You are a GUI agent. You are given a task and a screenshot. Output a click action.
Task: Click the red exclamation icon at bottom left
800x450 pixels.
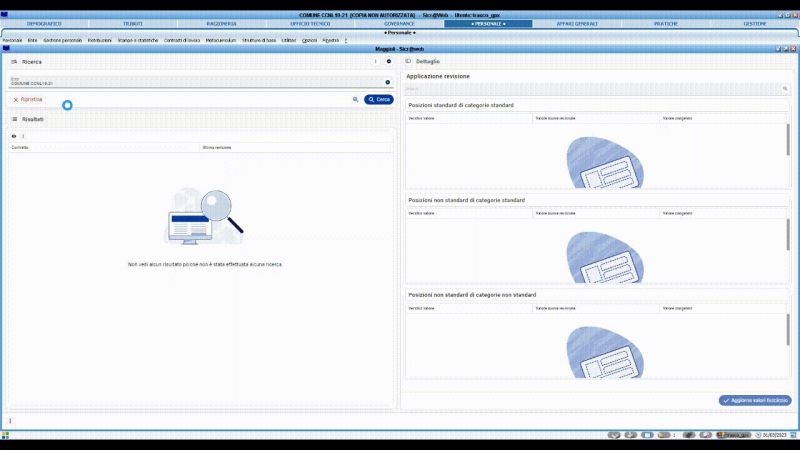10,421
